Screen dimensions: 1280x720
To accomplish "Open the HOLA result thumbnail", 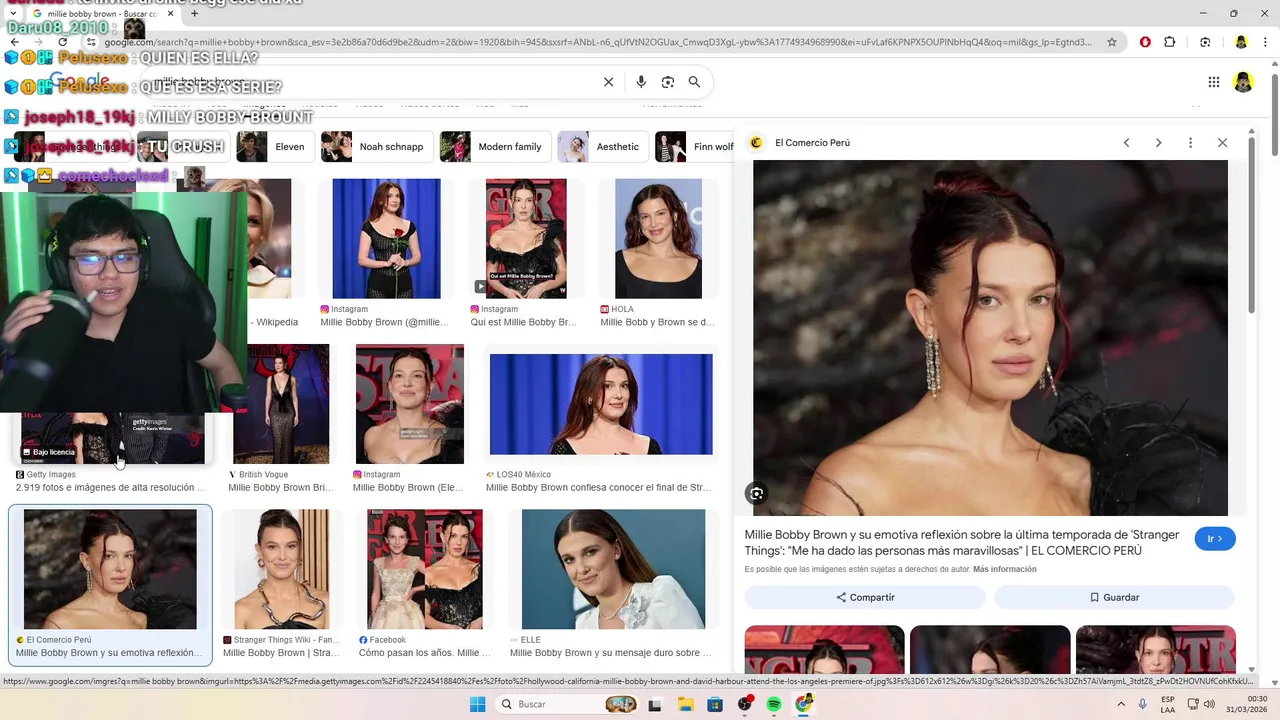I will [x=658, y=238].
